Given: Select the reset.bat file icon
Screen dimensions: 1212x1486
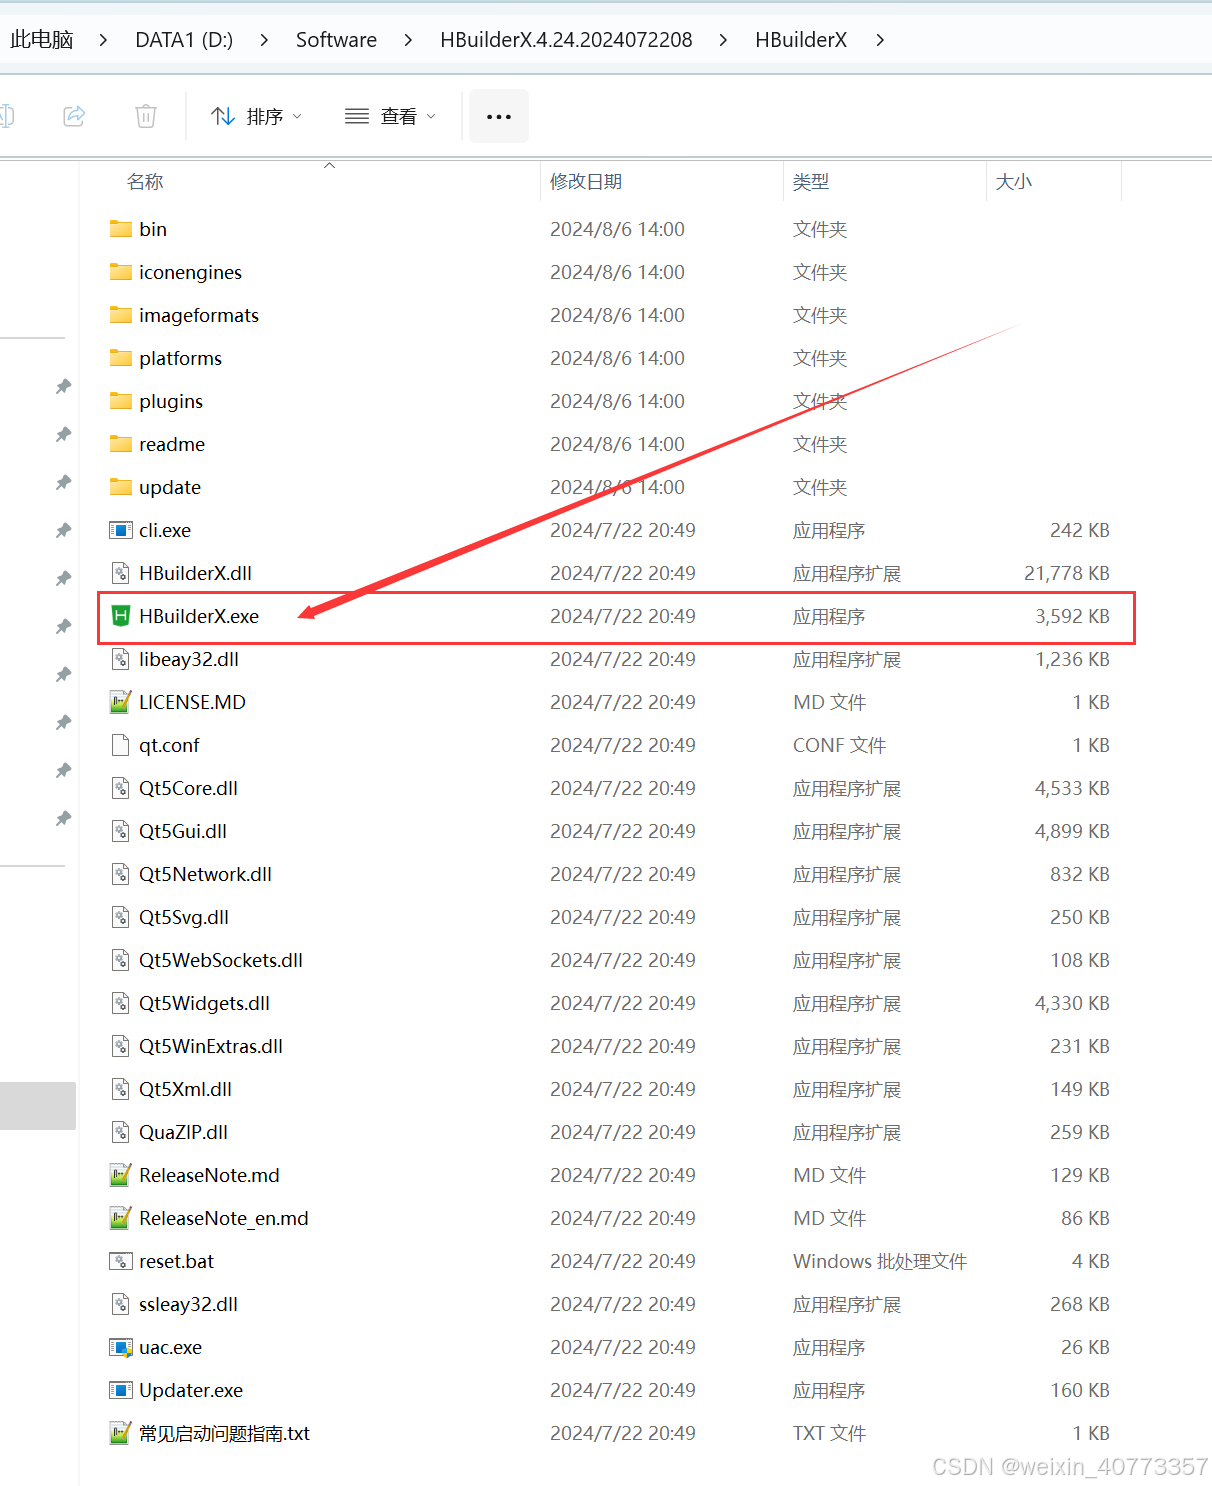Looking at the screenshot, I should point(121,1261).
